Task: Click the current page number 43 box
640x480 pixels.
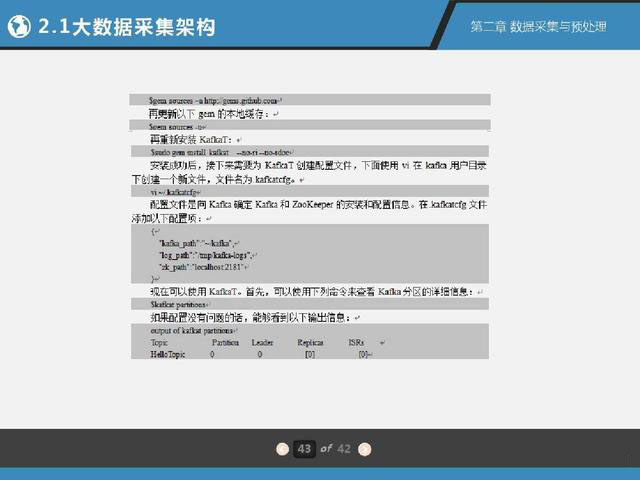Action: (305, 449)
